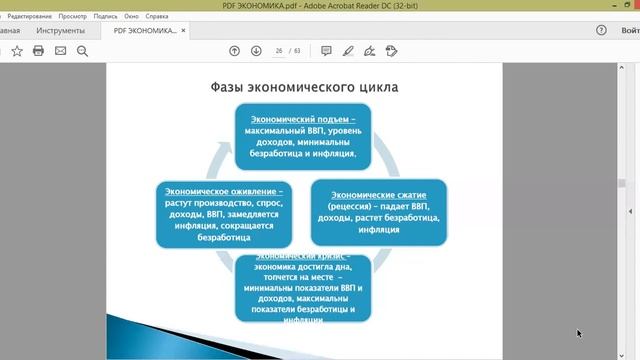Select the highlight text pen tool

348,51
